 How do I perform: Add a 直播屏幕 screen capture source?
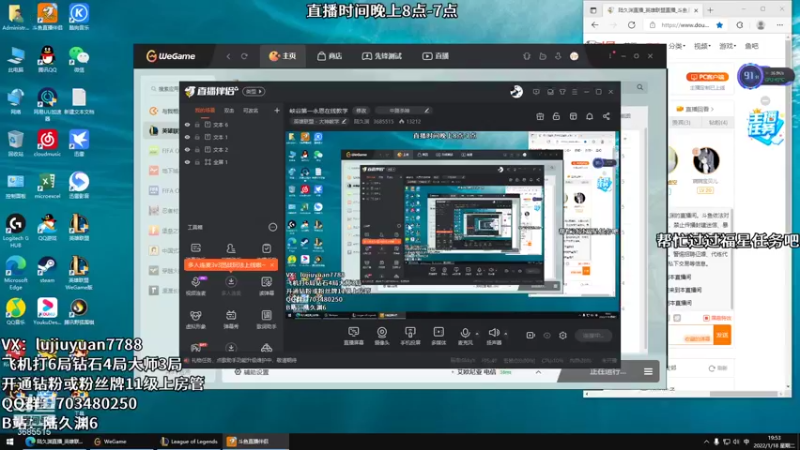pyautogui.click(x=354, y=336)
